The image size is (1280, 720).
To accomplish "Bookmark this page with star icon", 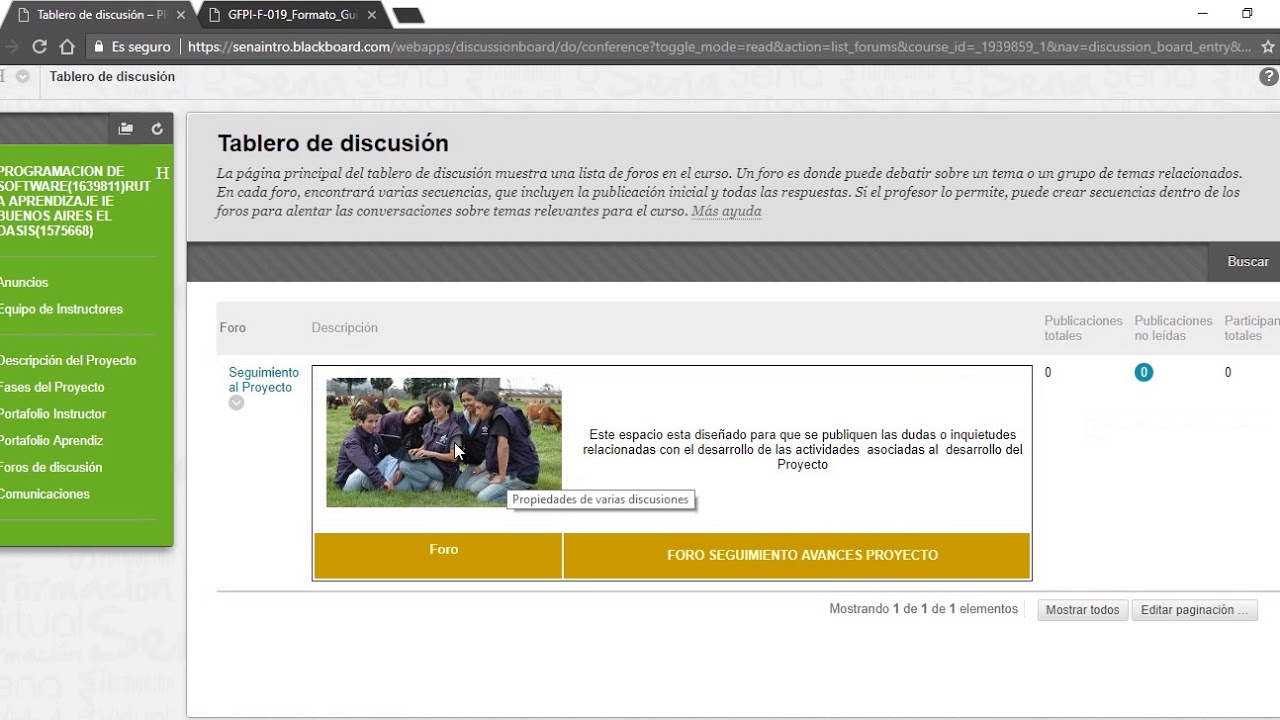I will pos(1268,47).
